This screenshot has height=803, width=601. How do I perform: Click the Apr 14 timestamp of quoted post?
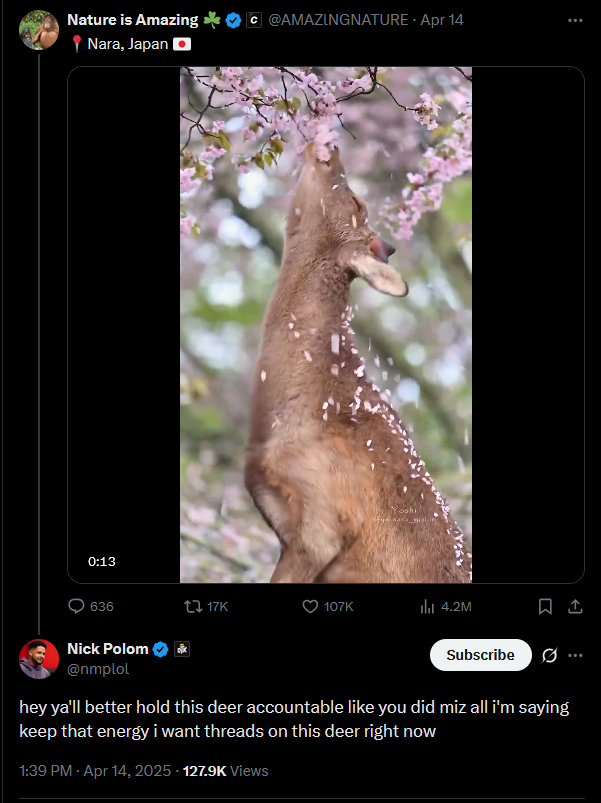(x=441, y=20)
